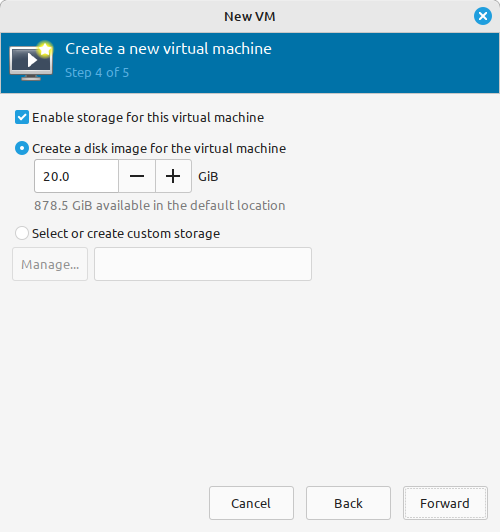Click the Step 4 of 5 label
The height and width of the screenshot is (532, 500).
point(97,73)
